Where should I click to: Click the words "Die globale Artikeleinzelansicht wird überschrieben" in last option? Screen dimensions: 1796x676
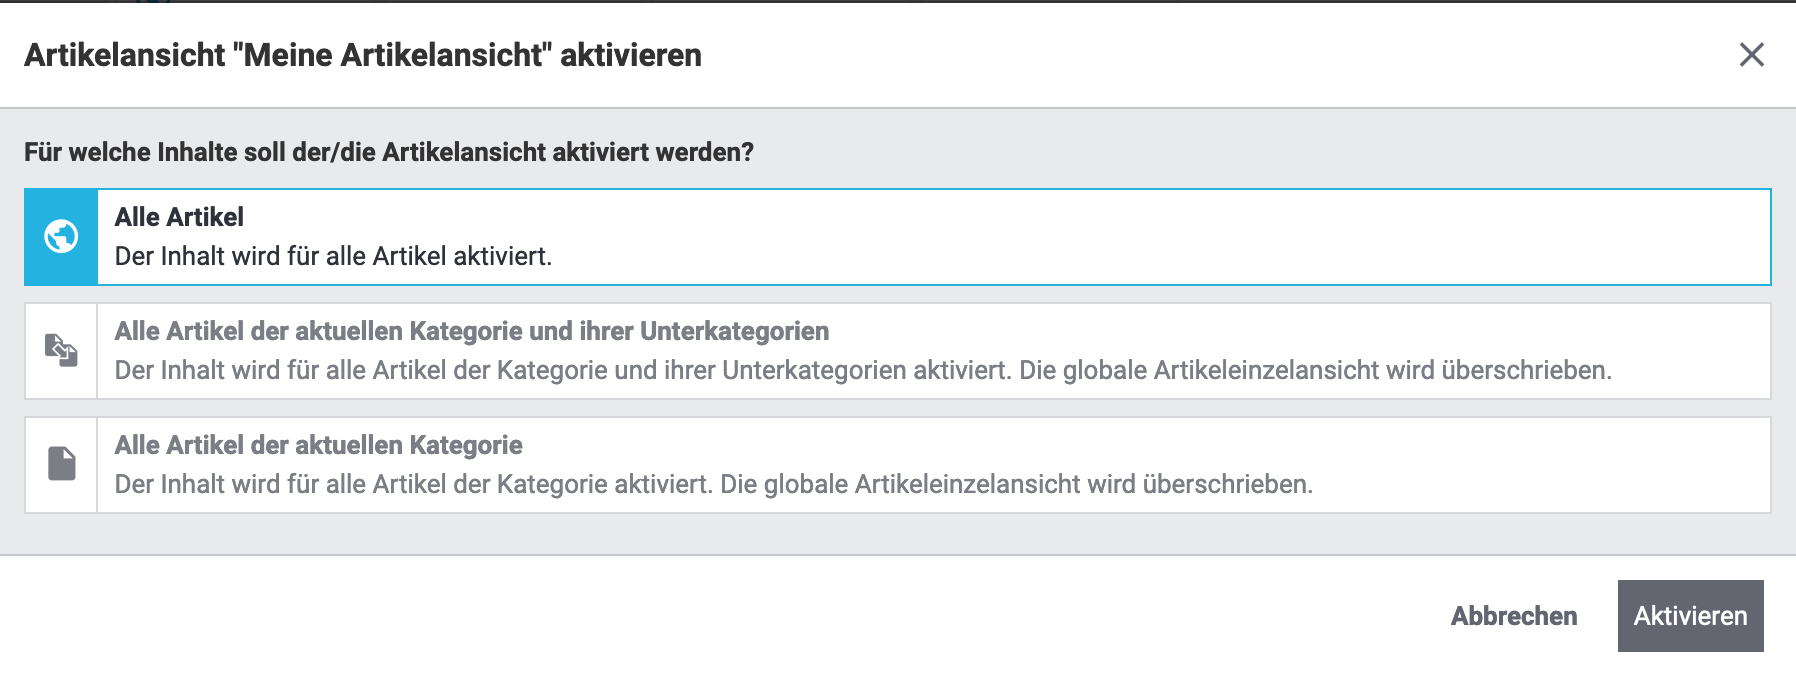pyautogui.click(x=1016, y=485)
